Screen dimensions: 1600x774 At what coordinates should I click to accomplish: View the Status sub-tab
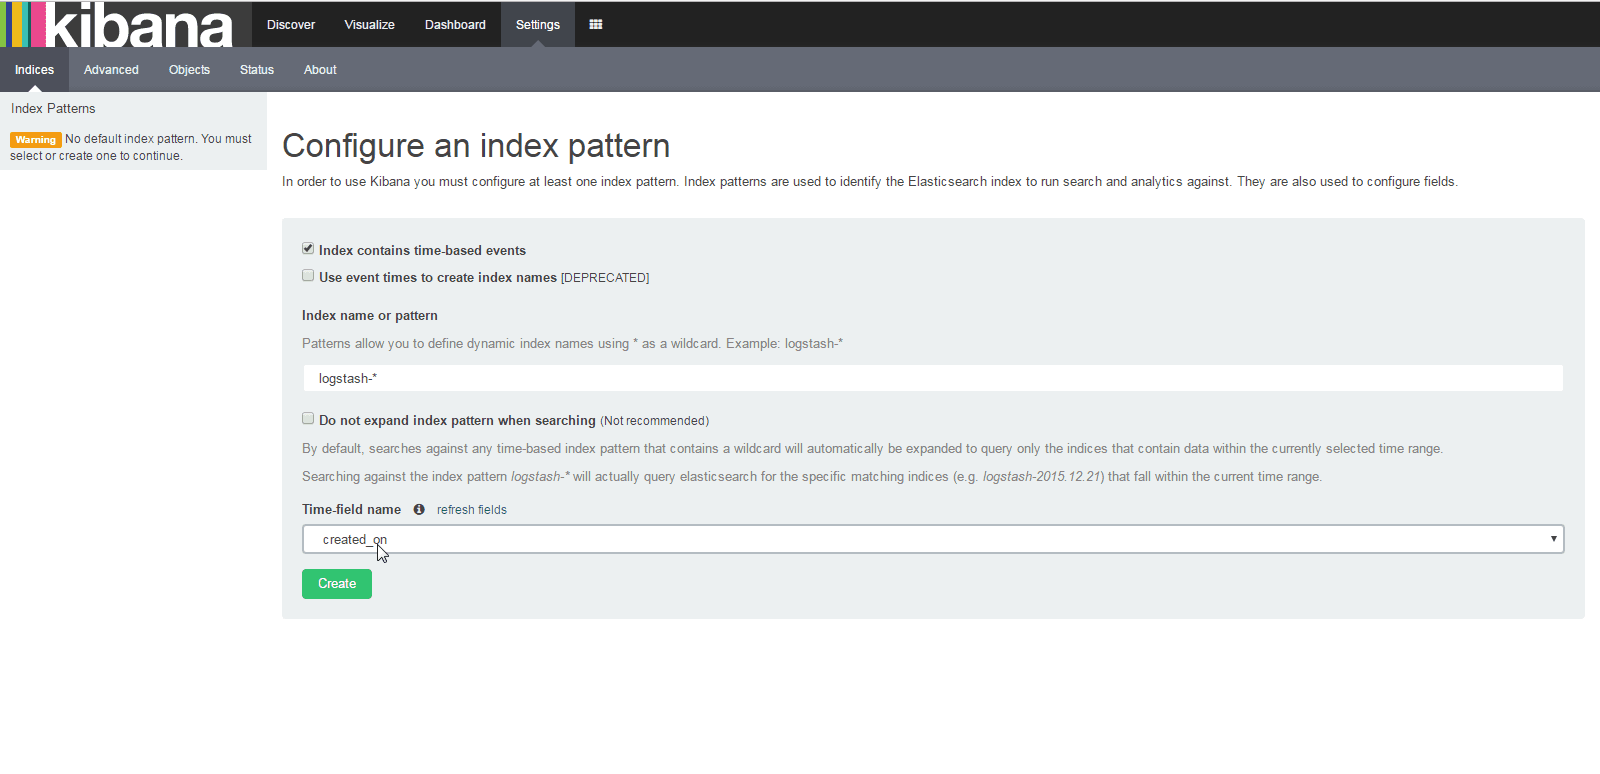(257, 70)
